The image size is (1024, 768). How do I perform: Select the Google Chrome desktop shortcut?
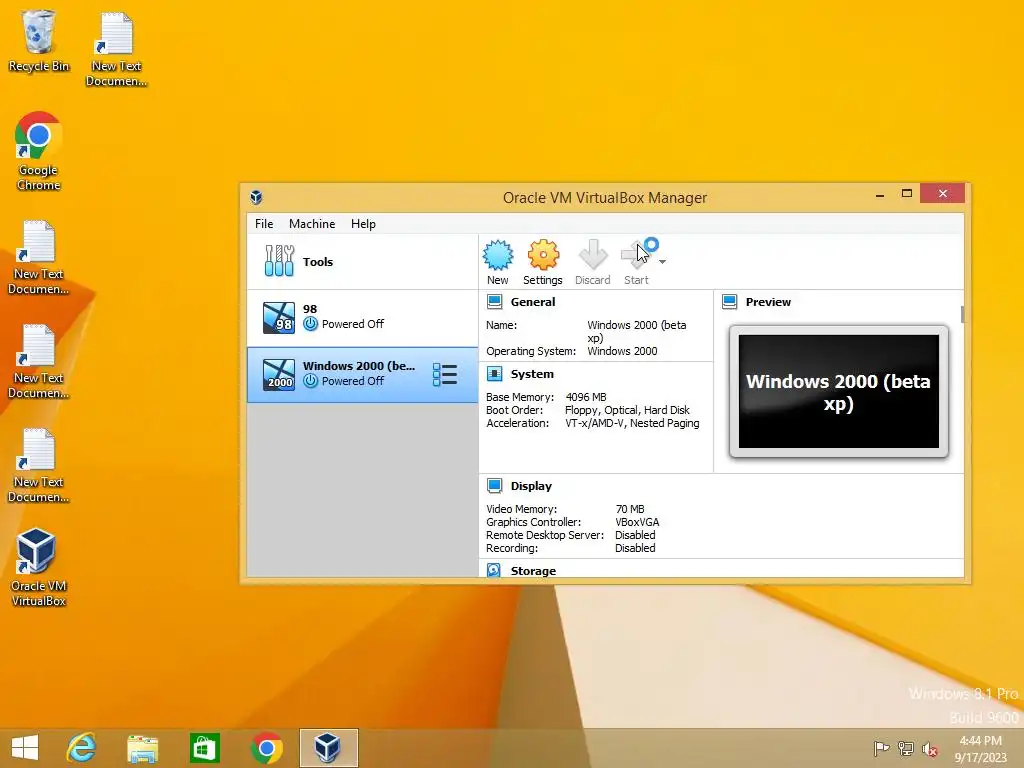(x=39, y=152)
